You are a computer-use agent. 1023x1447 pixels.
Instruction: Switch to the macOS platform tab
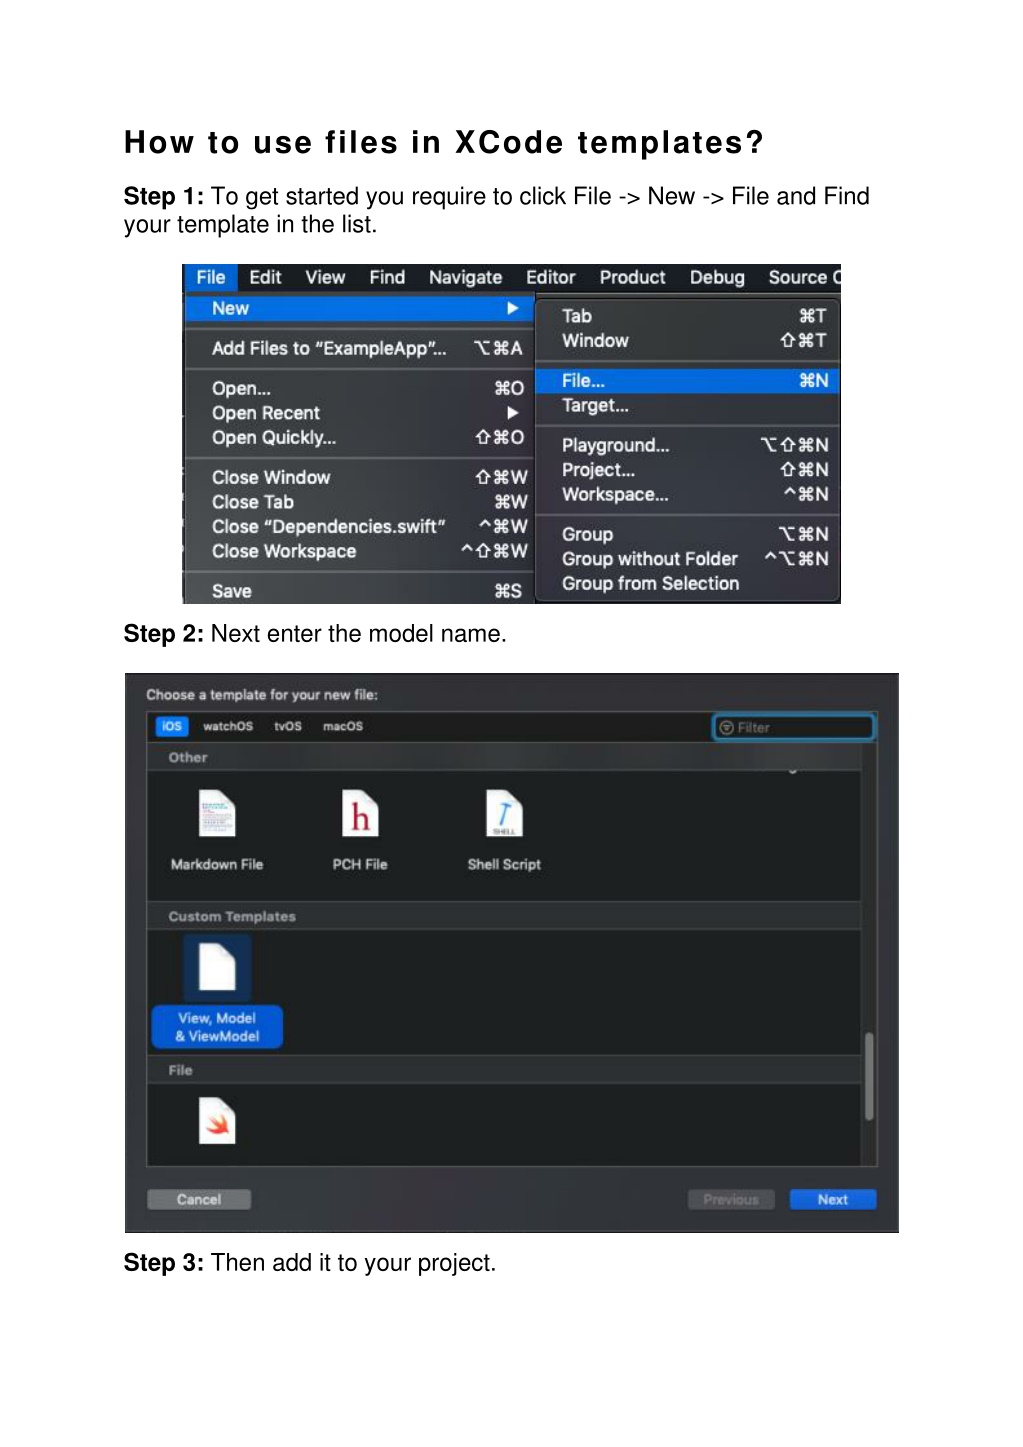pyautogui.click(x=343, y=726)
